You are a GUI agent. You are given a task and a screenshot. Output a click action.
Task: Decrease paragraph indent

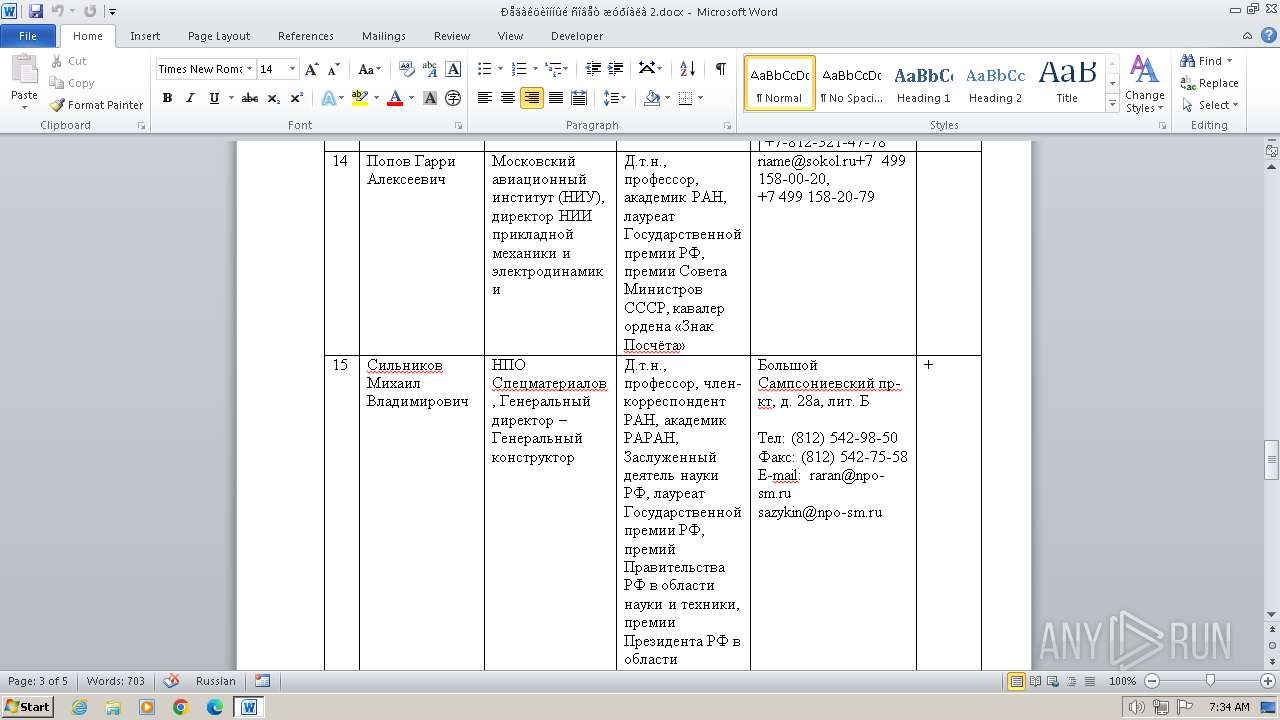point(593,69)
